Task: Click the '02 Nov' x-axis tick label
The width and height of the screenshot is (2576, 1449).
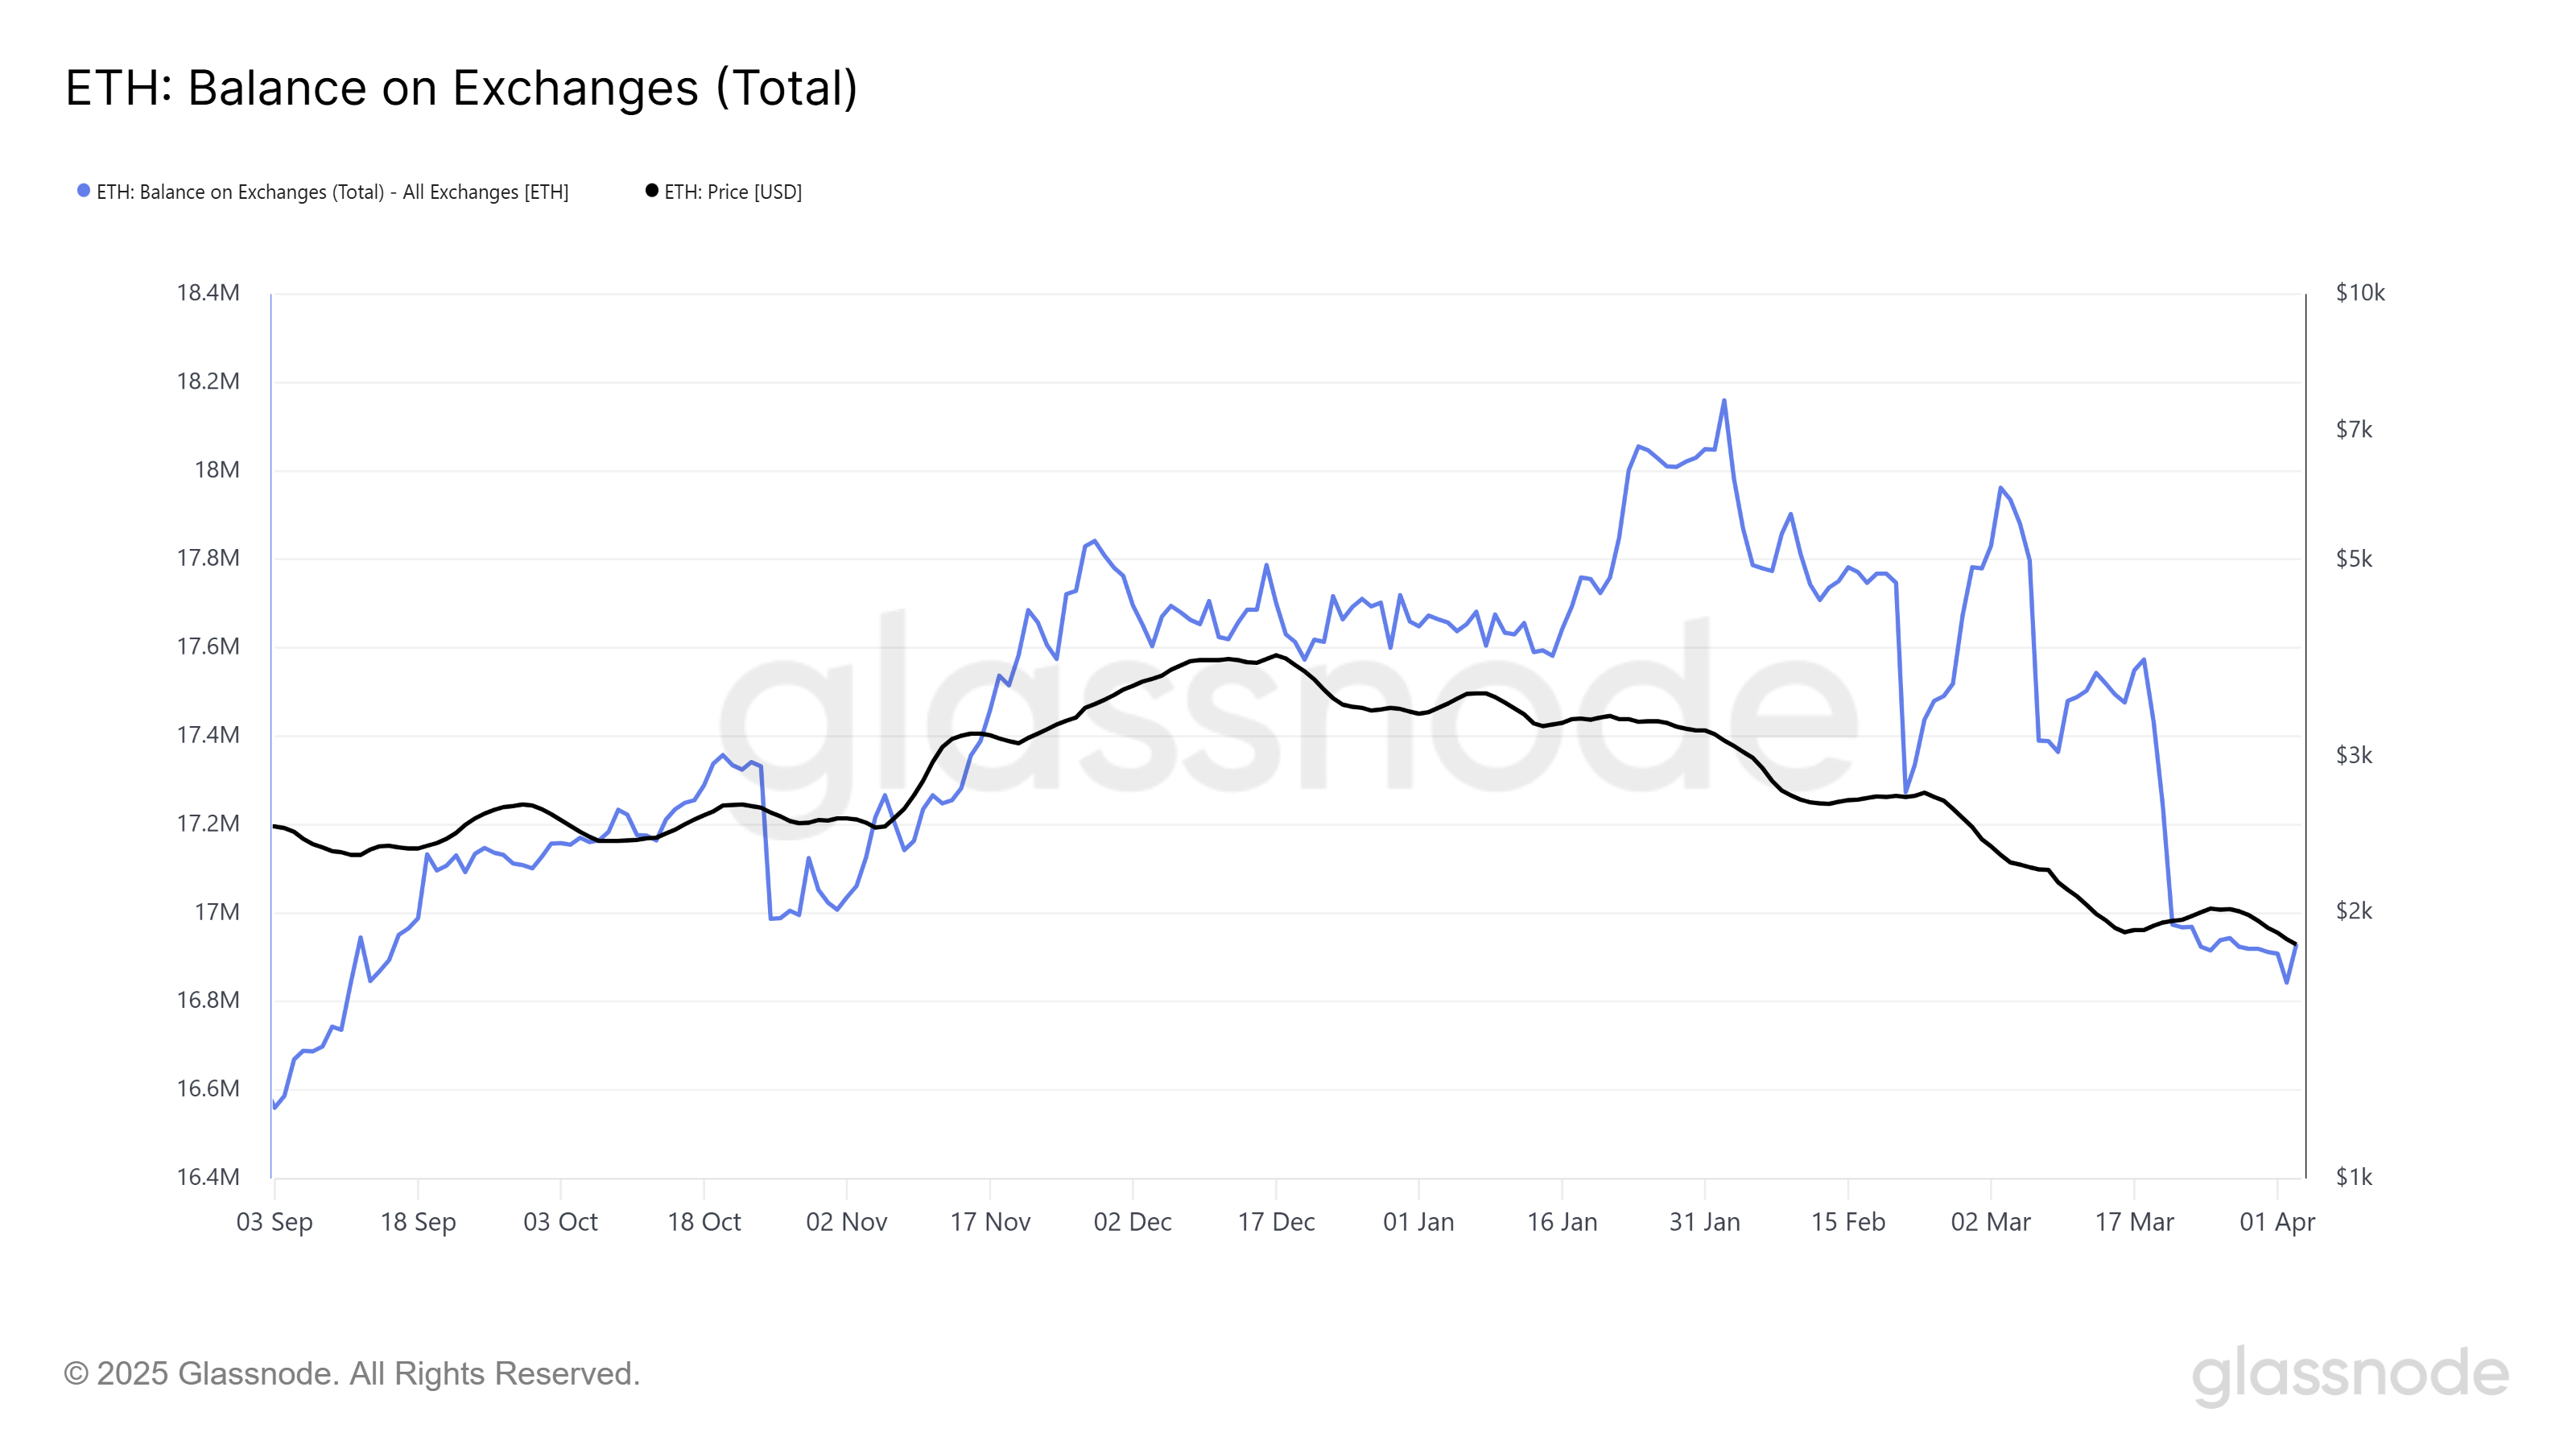Action: tap(846, 1222)
